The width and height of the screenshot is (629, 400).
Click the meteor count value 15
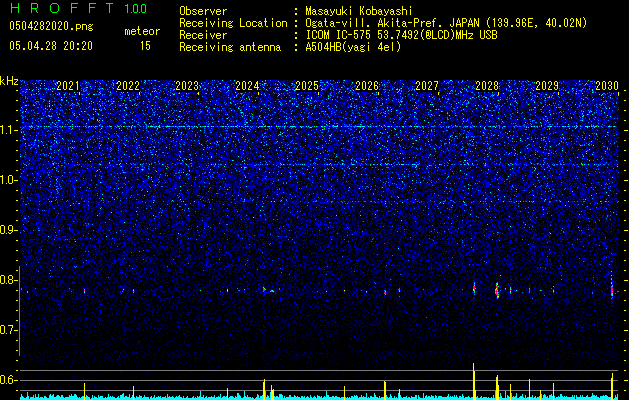(145, 46)
